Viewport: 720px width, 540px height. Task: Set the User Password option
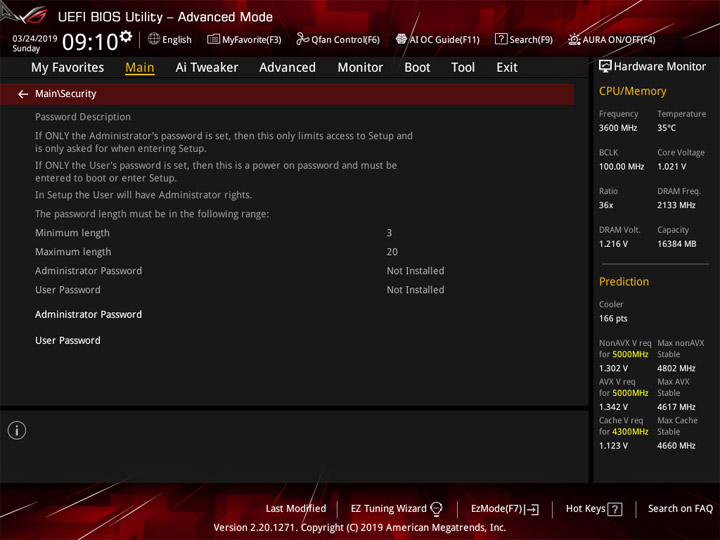tap(68, 341)
